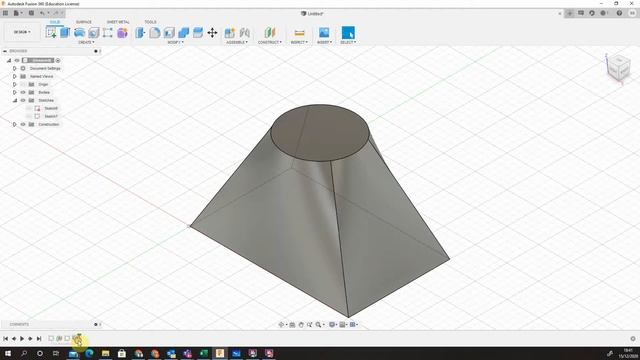Expand the Origin folder
Viewport: 640px width, 360px height.
coord(15,84)
